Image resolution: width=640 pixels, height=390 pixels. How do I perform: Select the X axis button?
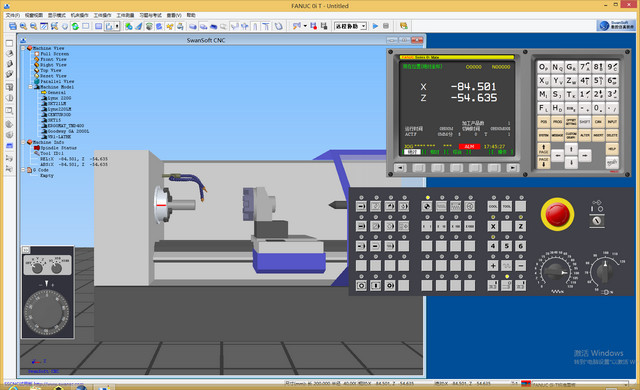tap(493, 226)
